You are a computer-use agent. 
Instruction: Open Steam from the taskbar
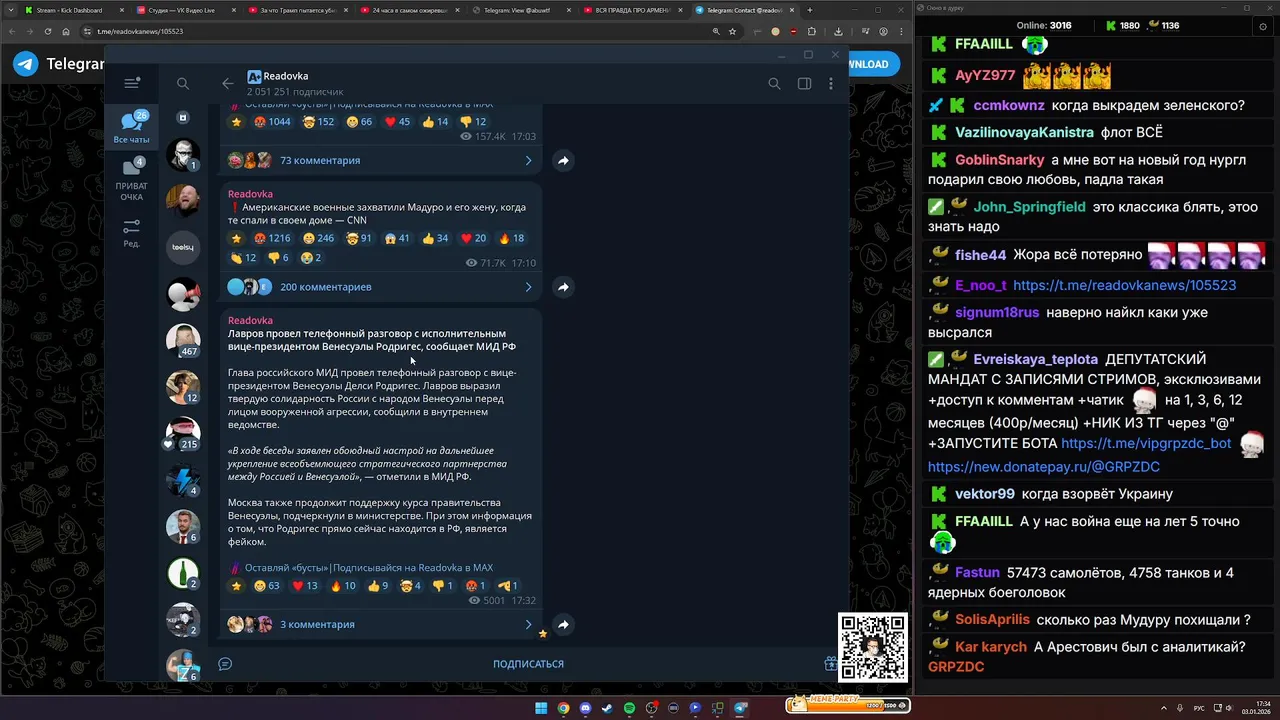coord(607,708)
